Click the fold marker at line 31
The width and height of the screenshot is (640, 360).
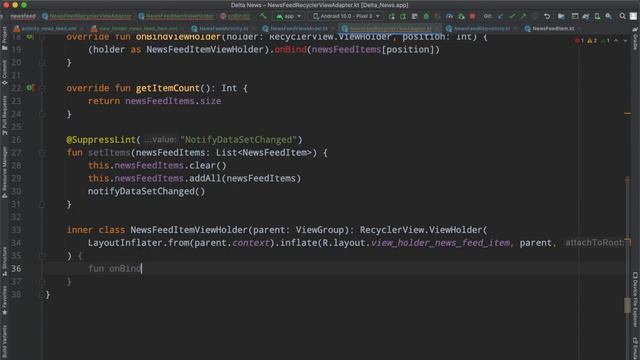pyautogui.click(x=42, y=204)
